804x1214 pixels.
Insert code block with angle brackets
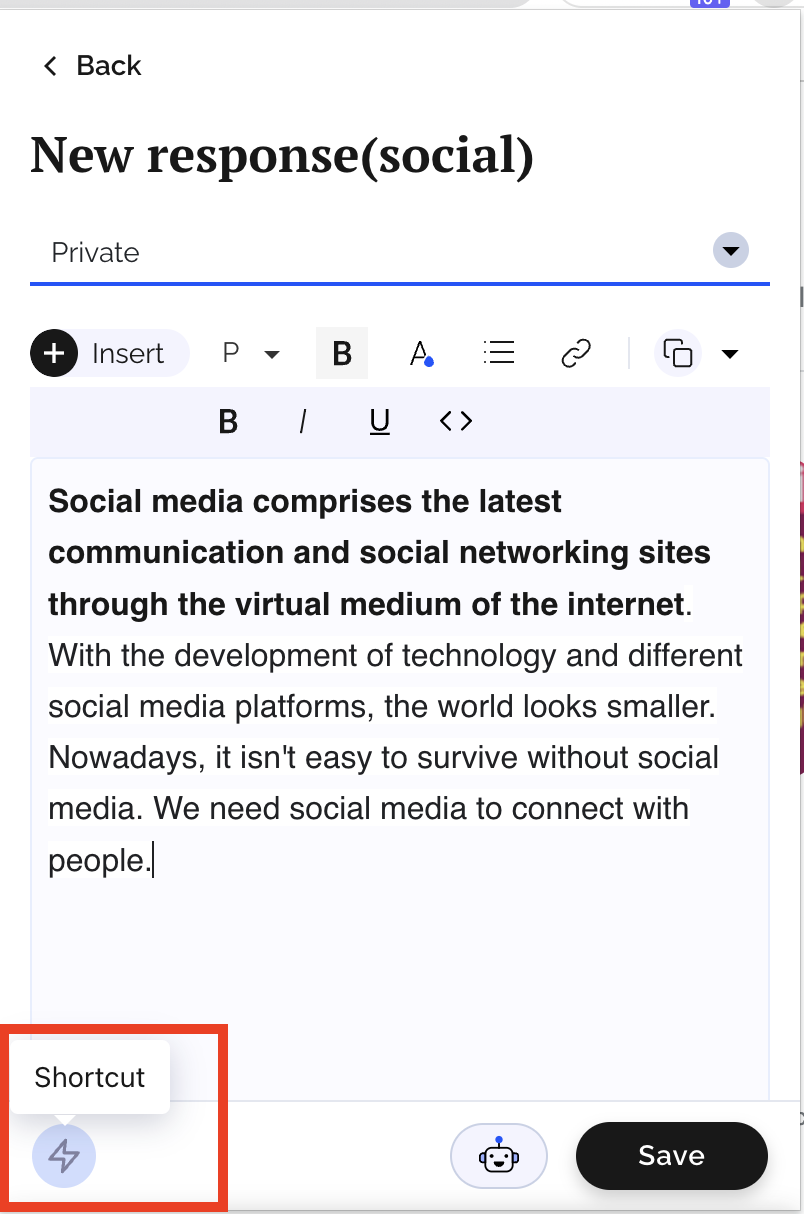[456, 422]
